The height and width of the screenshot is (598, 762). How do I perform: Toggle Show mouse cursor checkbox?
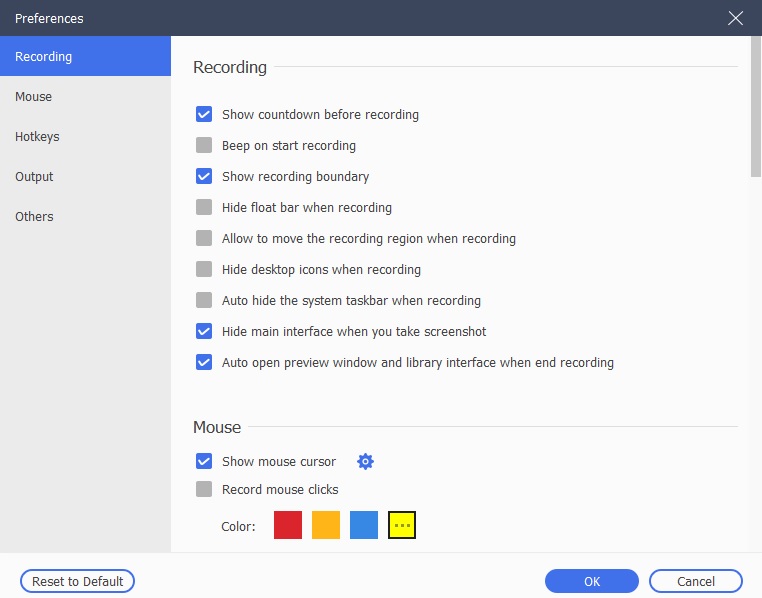(x=204, y=461)
